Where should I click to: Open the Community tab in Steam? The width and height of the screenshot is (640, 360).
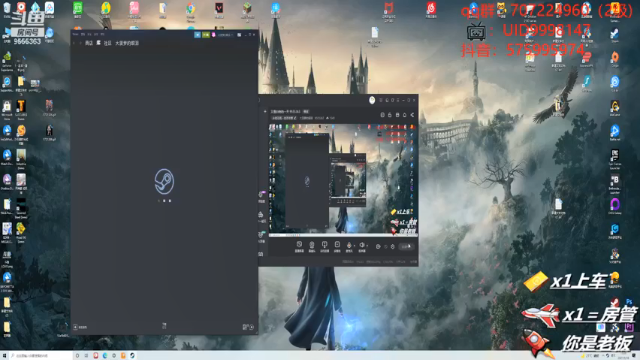pos(107,43)
